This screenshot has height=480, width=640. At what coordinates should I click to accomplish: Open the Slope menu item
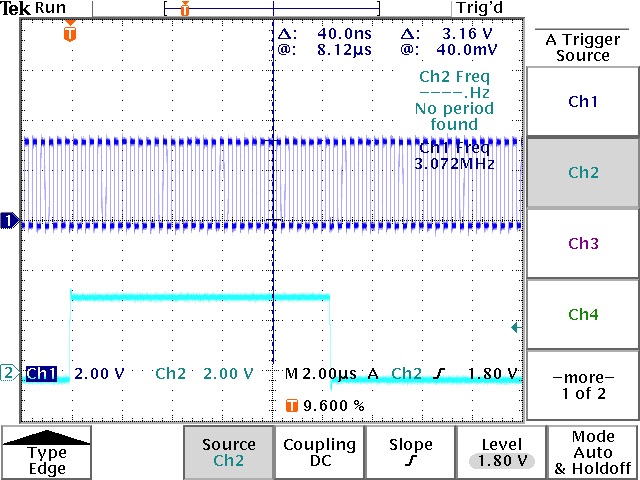410,452
